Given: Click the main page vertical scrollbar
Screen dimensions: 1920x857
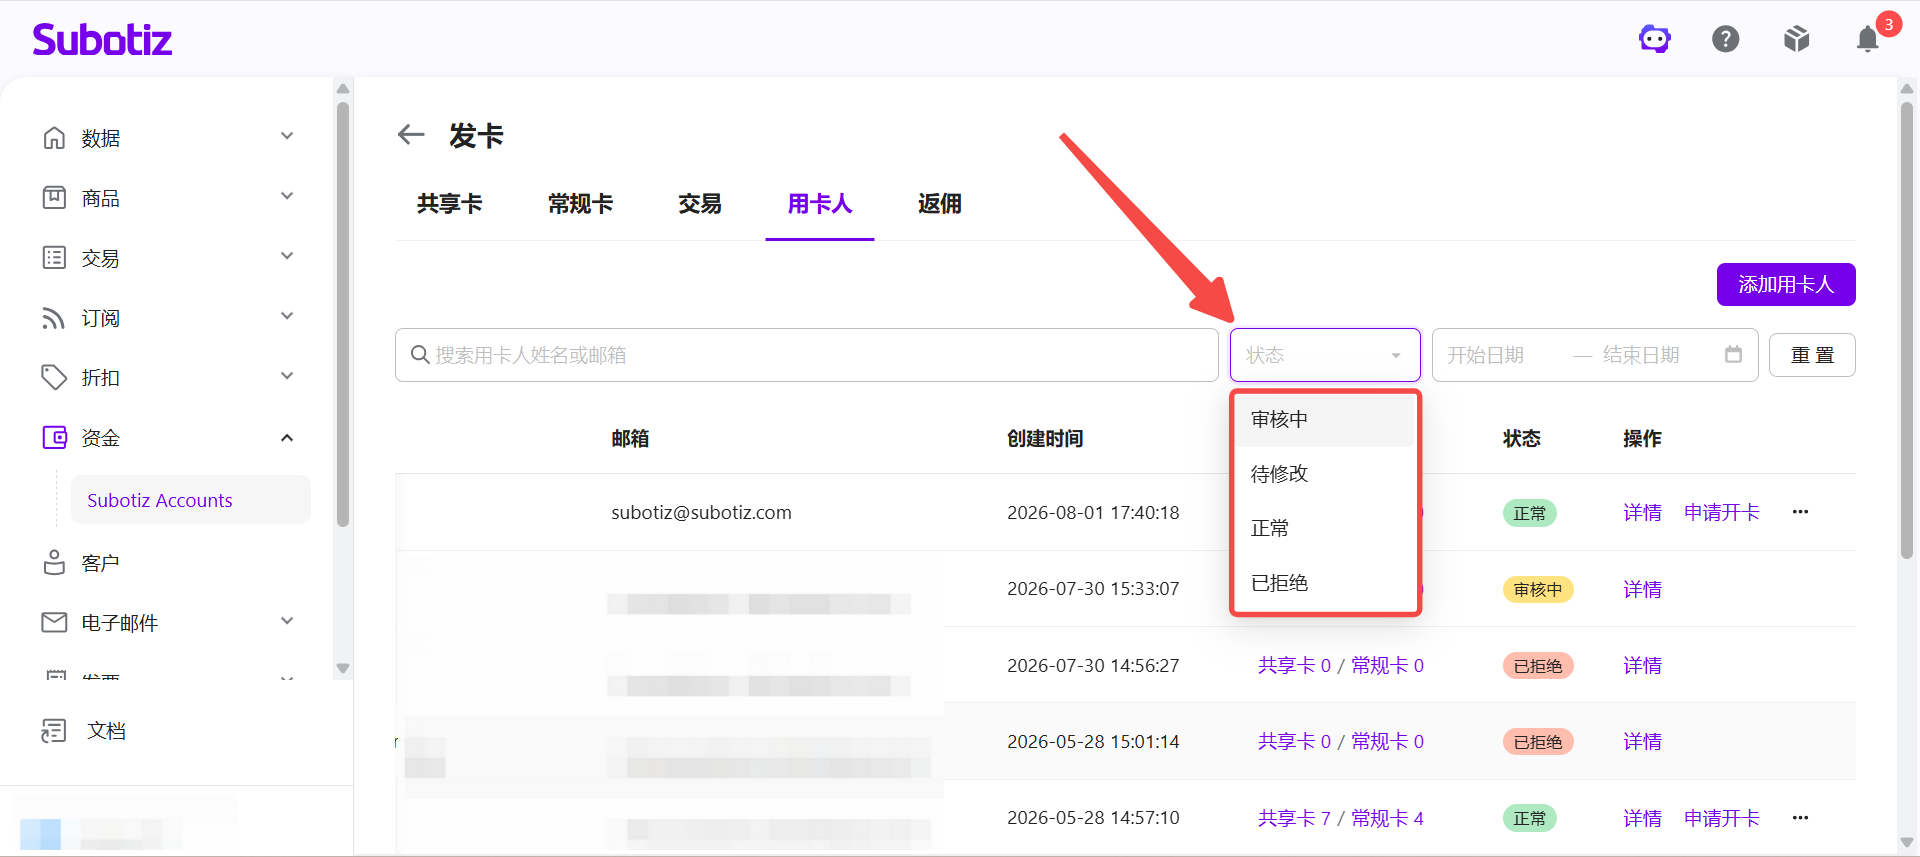Looking at the screenshot, I should (x=1907, y=330).
